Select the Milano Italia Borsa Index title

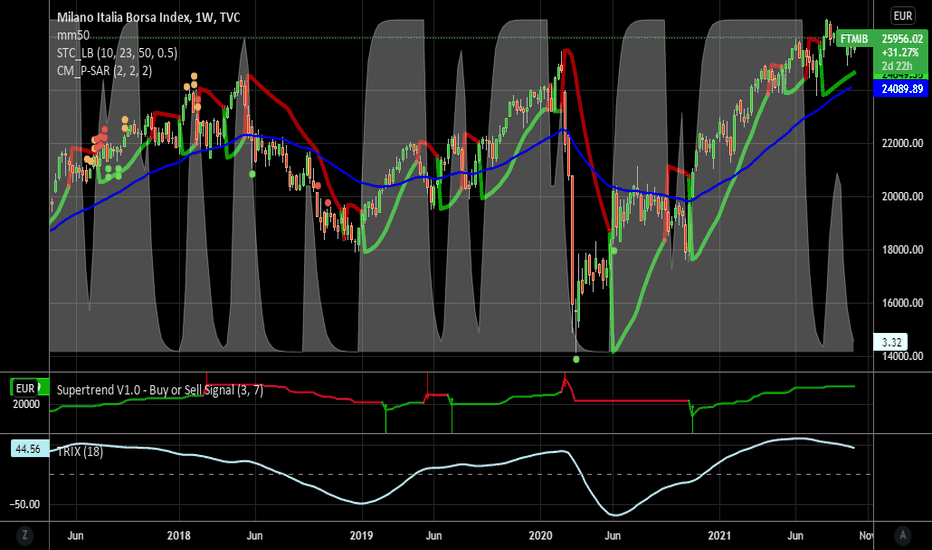tap(149, 17)
